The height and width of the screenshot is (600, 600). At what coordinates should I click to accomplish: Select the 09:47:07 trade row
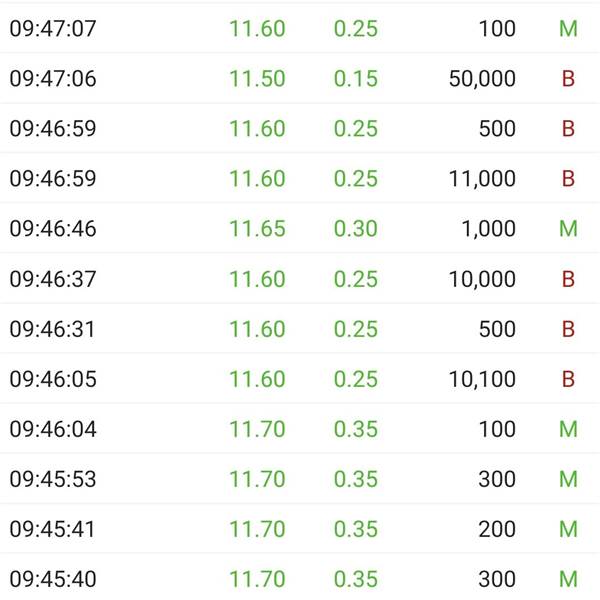click(x=300, y=28)
